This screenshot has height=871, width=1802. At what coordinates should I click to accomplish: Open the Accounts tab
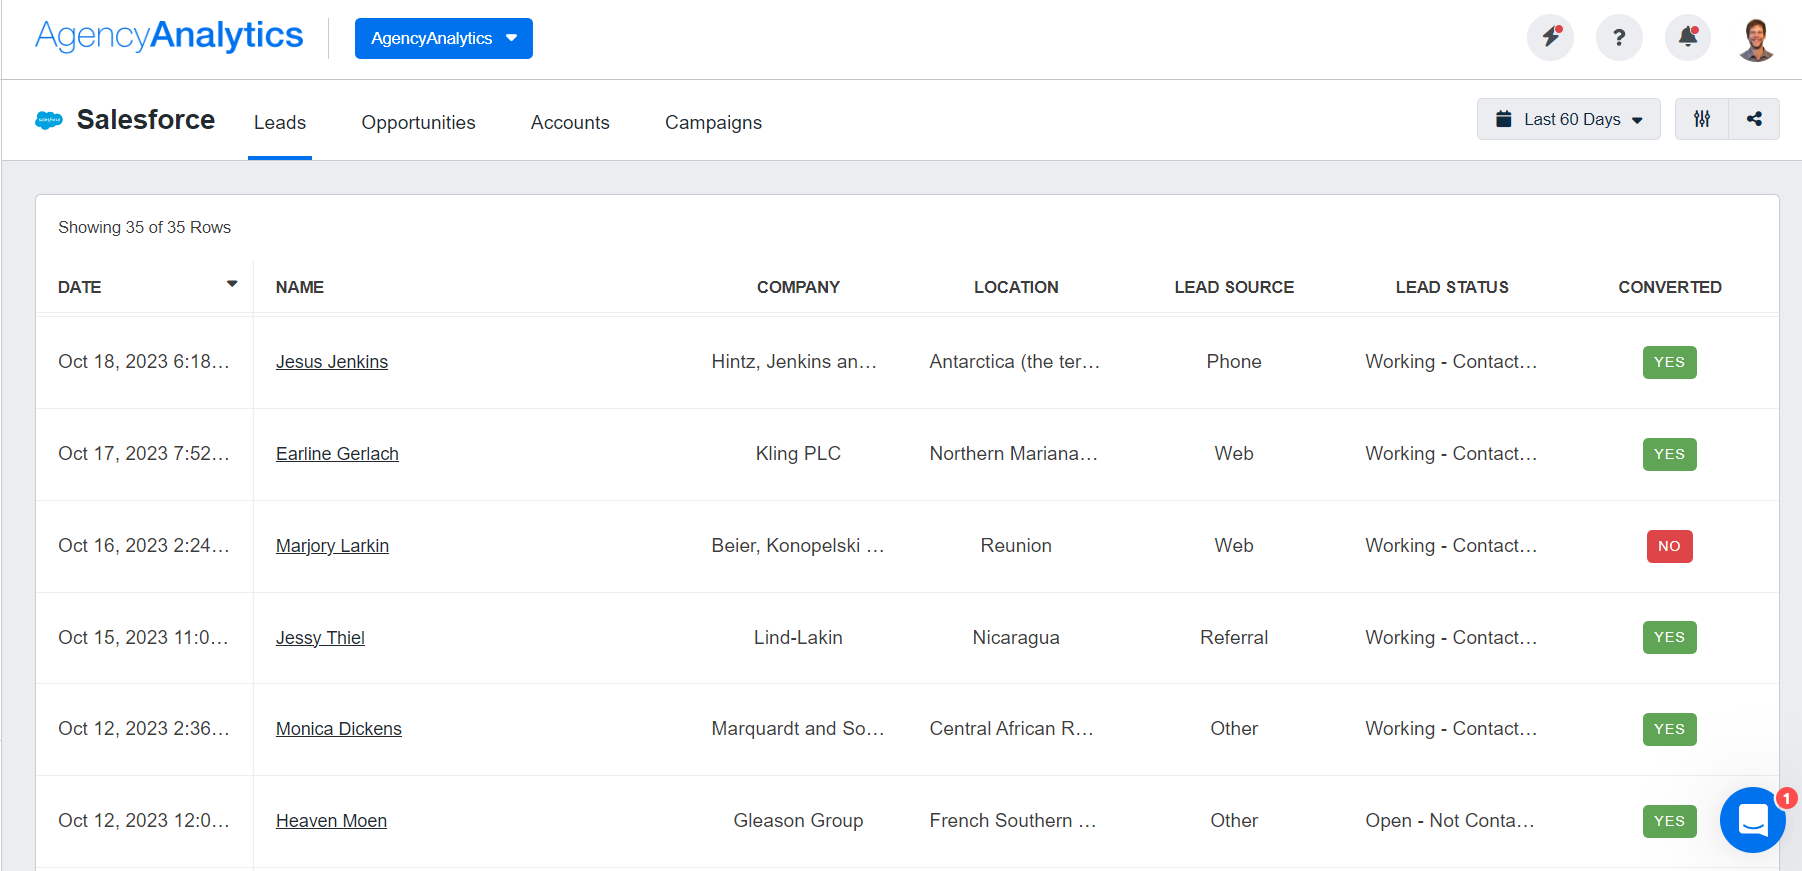coord(570,122)
